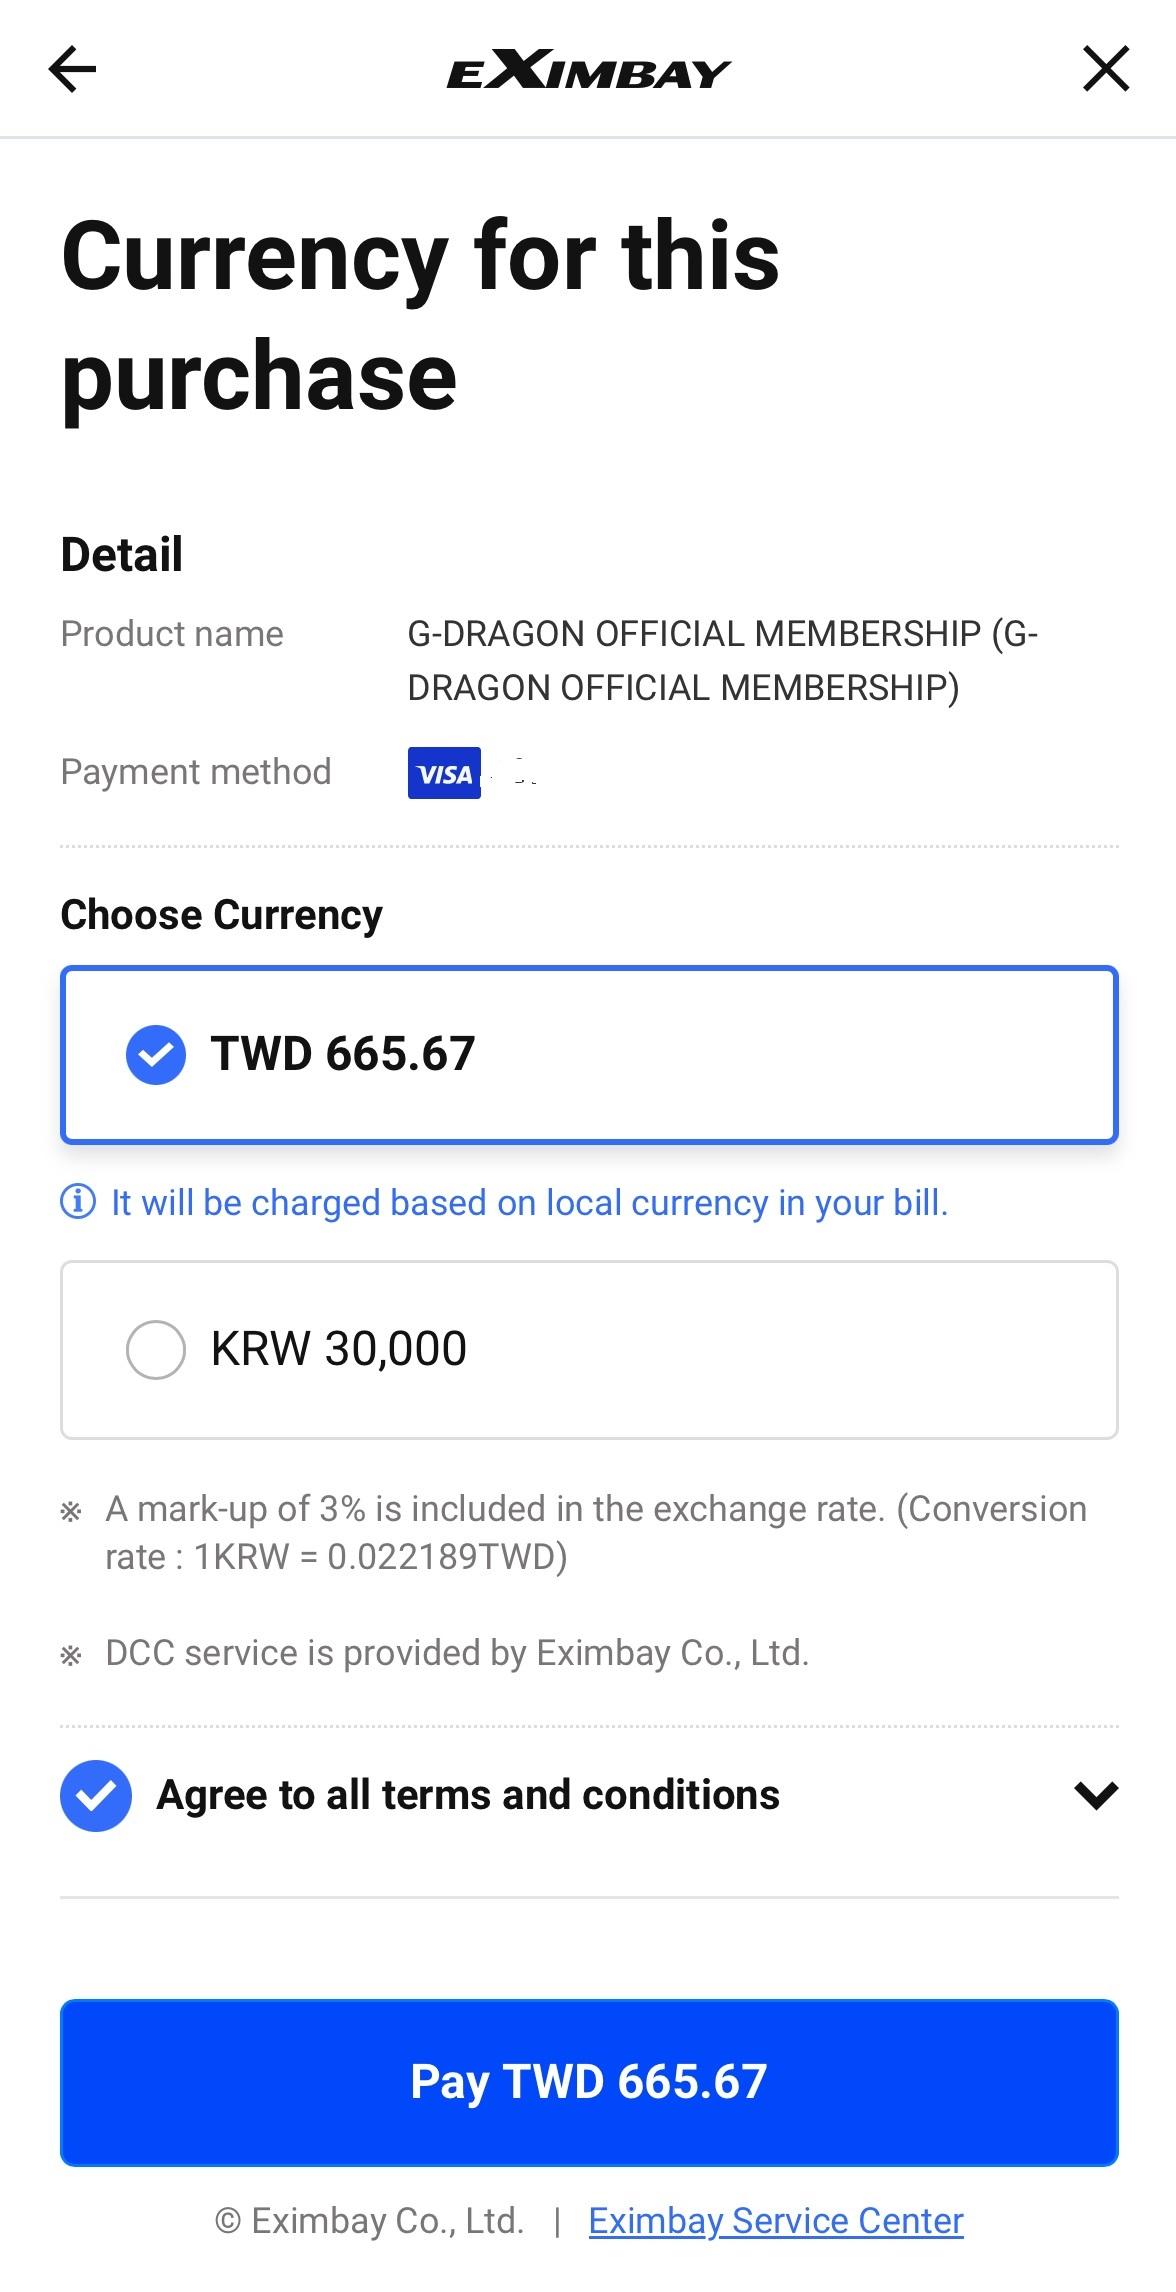The image size is (1176, 2292).
Task: Open the Eximbay Service Center link
Action: pos(776,2221)
